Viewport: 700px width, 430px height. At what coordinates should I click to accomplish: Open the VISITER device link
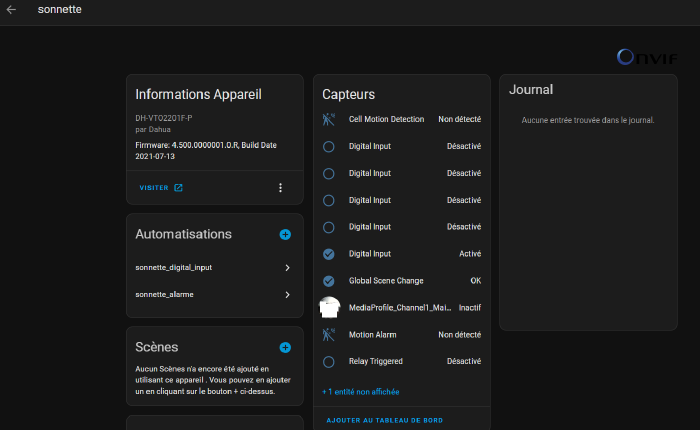pos(161,188)
